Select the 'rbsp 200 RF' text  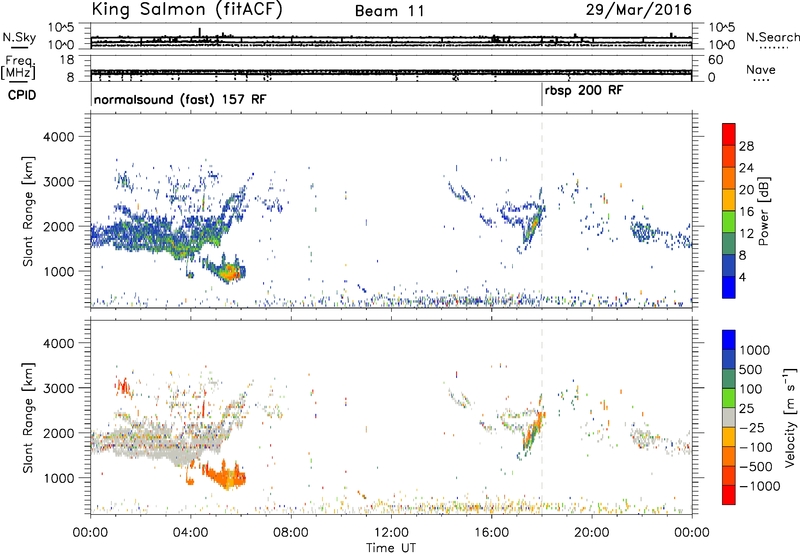pyautogui.click(x=584, y=91)
